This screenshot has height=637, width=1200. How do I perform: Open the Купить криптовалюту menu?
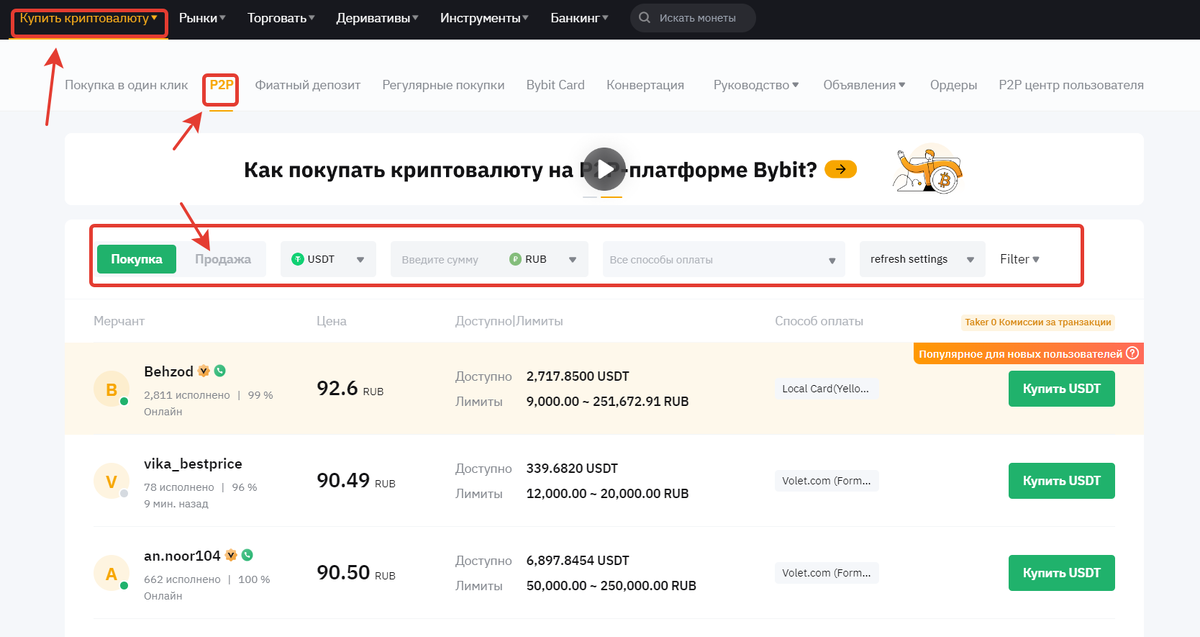[x=88, y=18]
